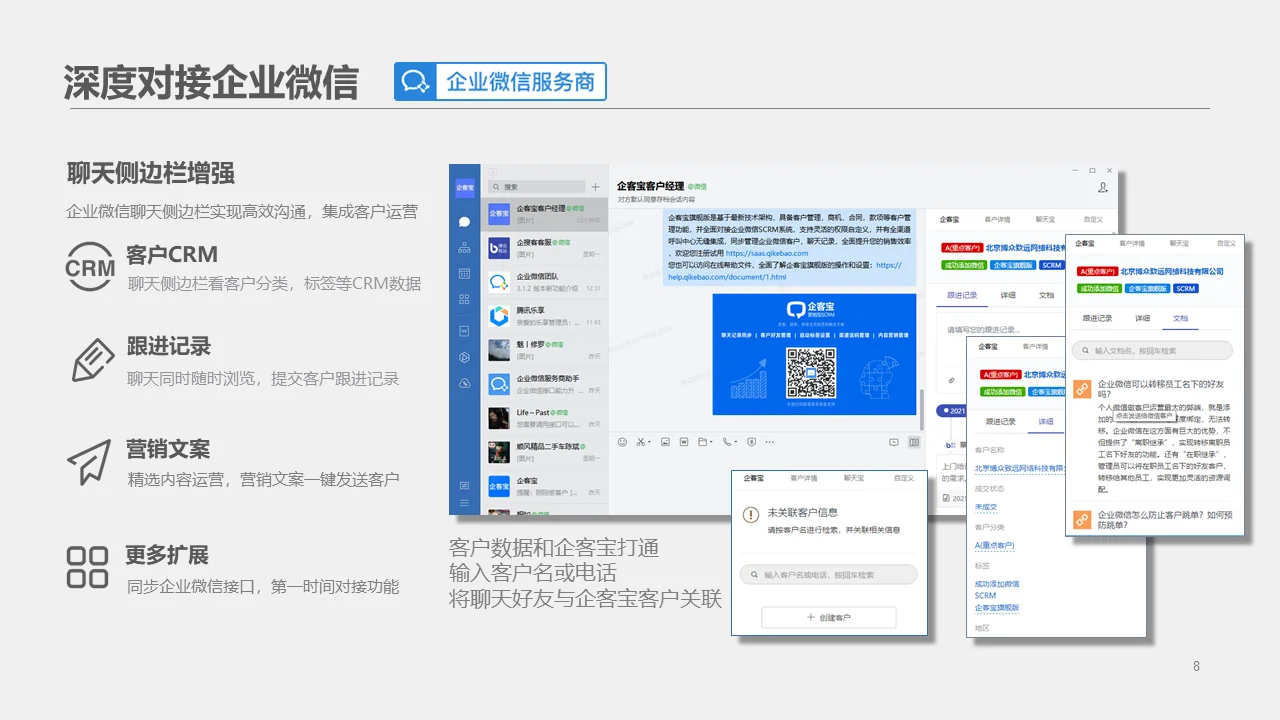
Task: Click the 企业微信服务商 badge in slide header
Action: [500, 82]
